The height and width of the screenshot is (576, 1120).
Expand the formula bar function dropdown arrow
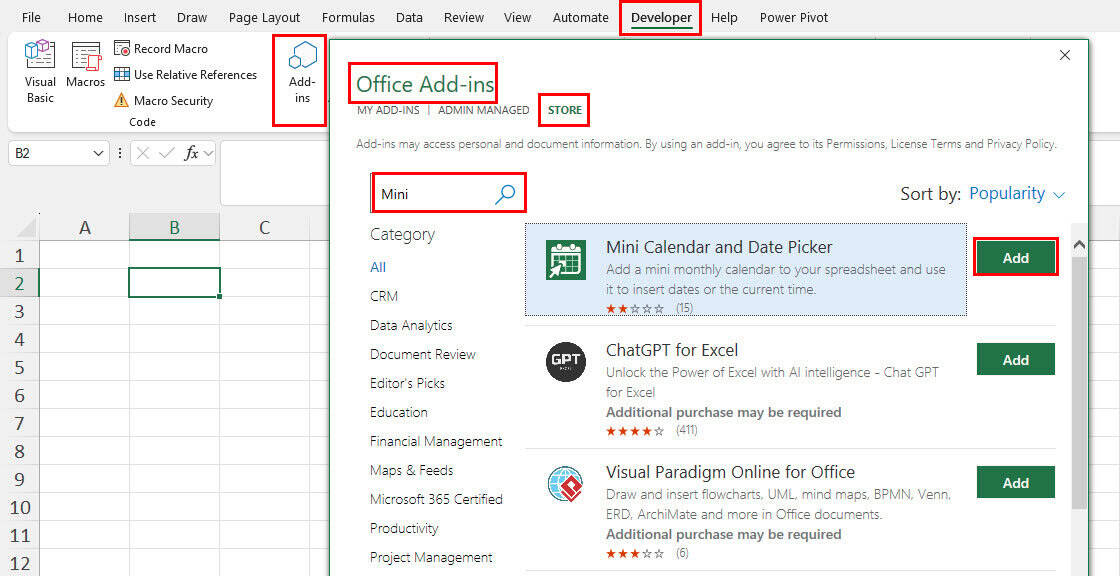(208, 153)
